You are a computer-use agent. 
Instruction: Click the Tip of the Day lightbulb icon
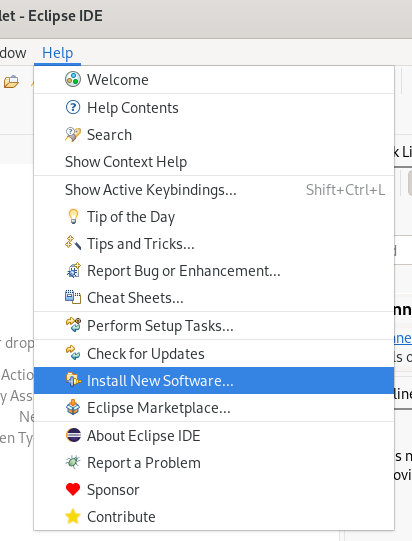73,217
